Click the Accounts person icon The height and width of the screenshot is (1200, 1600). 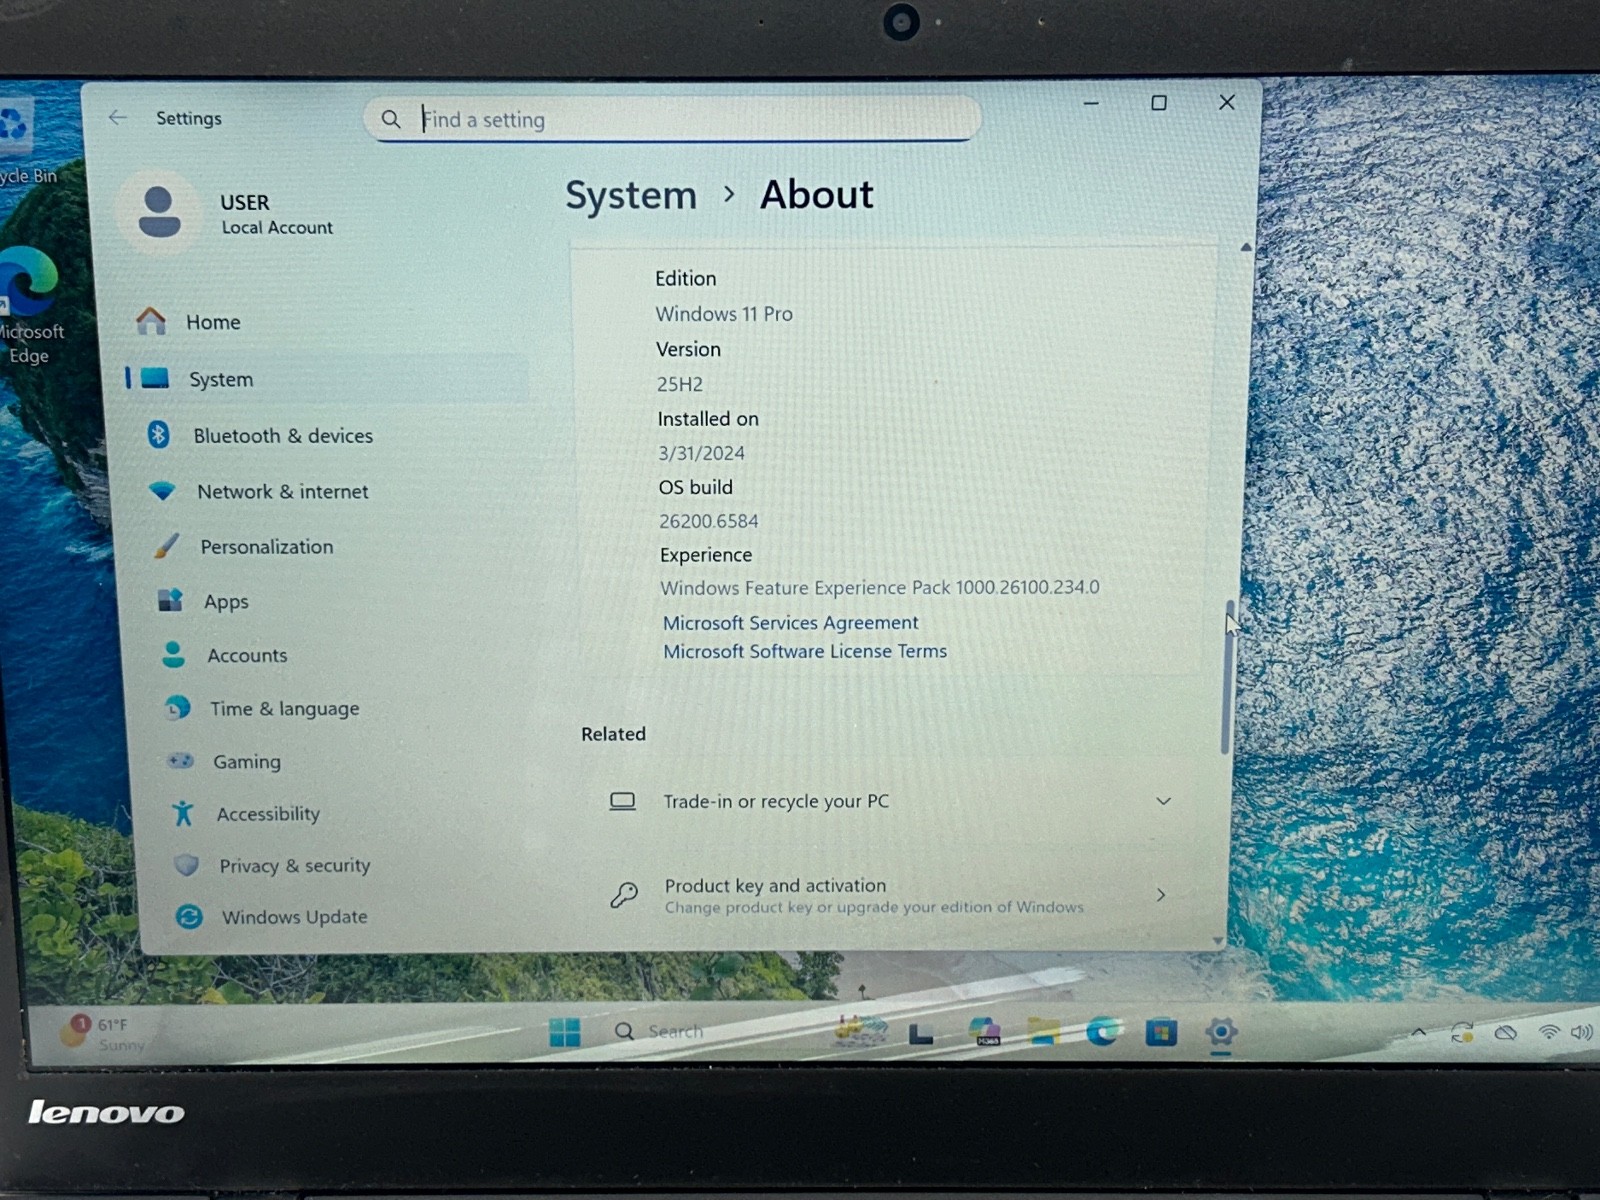pos(174,654)
